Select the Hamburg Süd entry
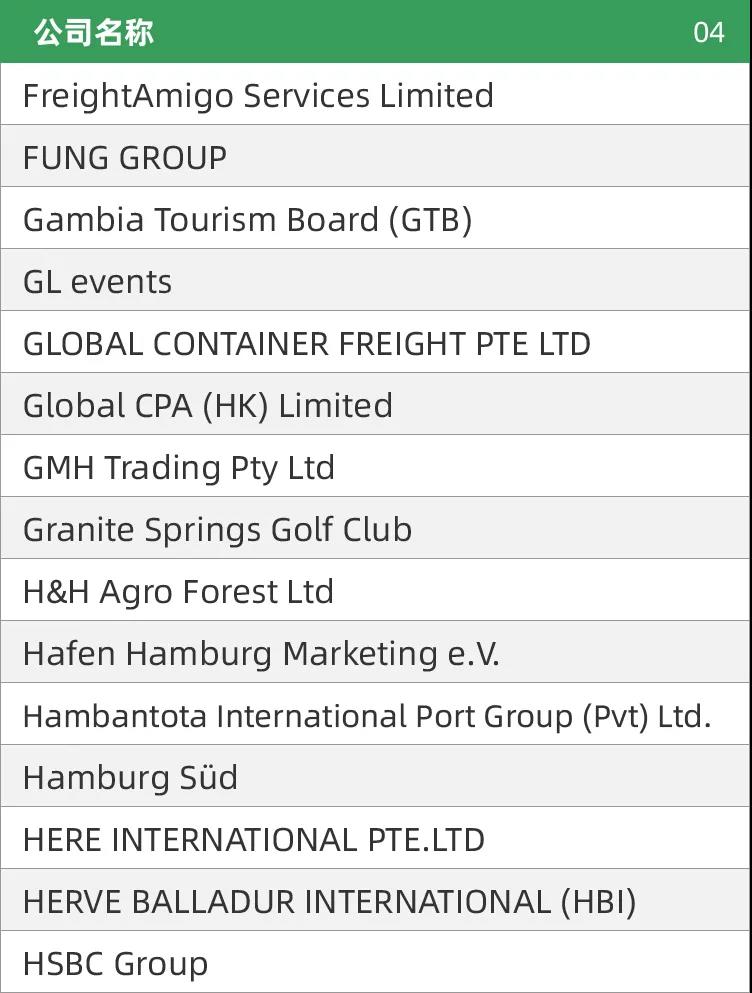Screen dimensions: 752x993 [376, 776]
